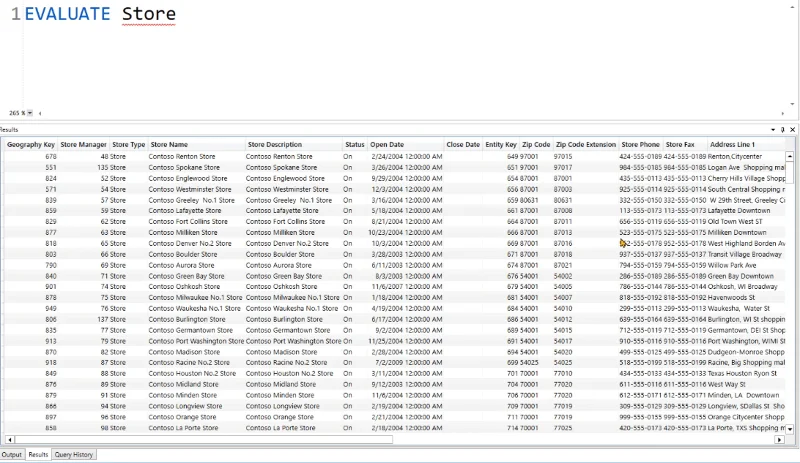Select the Contoso Spokane Store name cell

196,167
